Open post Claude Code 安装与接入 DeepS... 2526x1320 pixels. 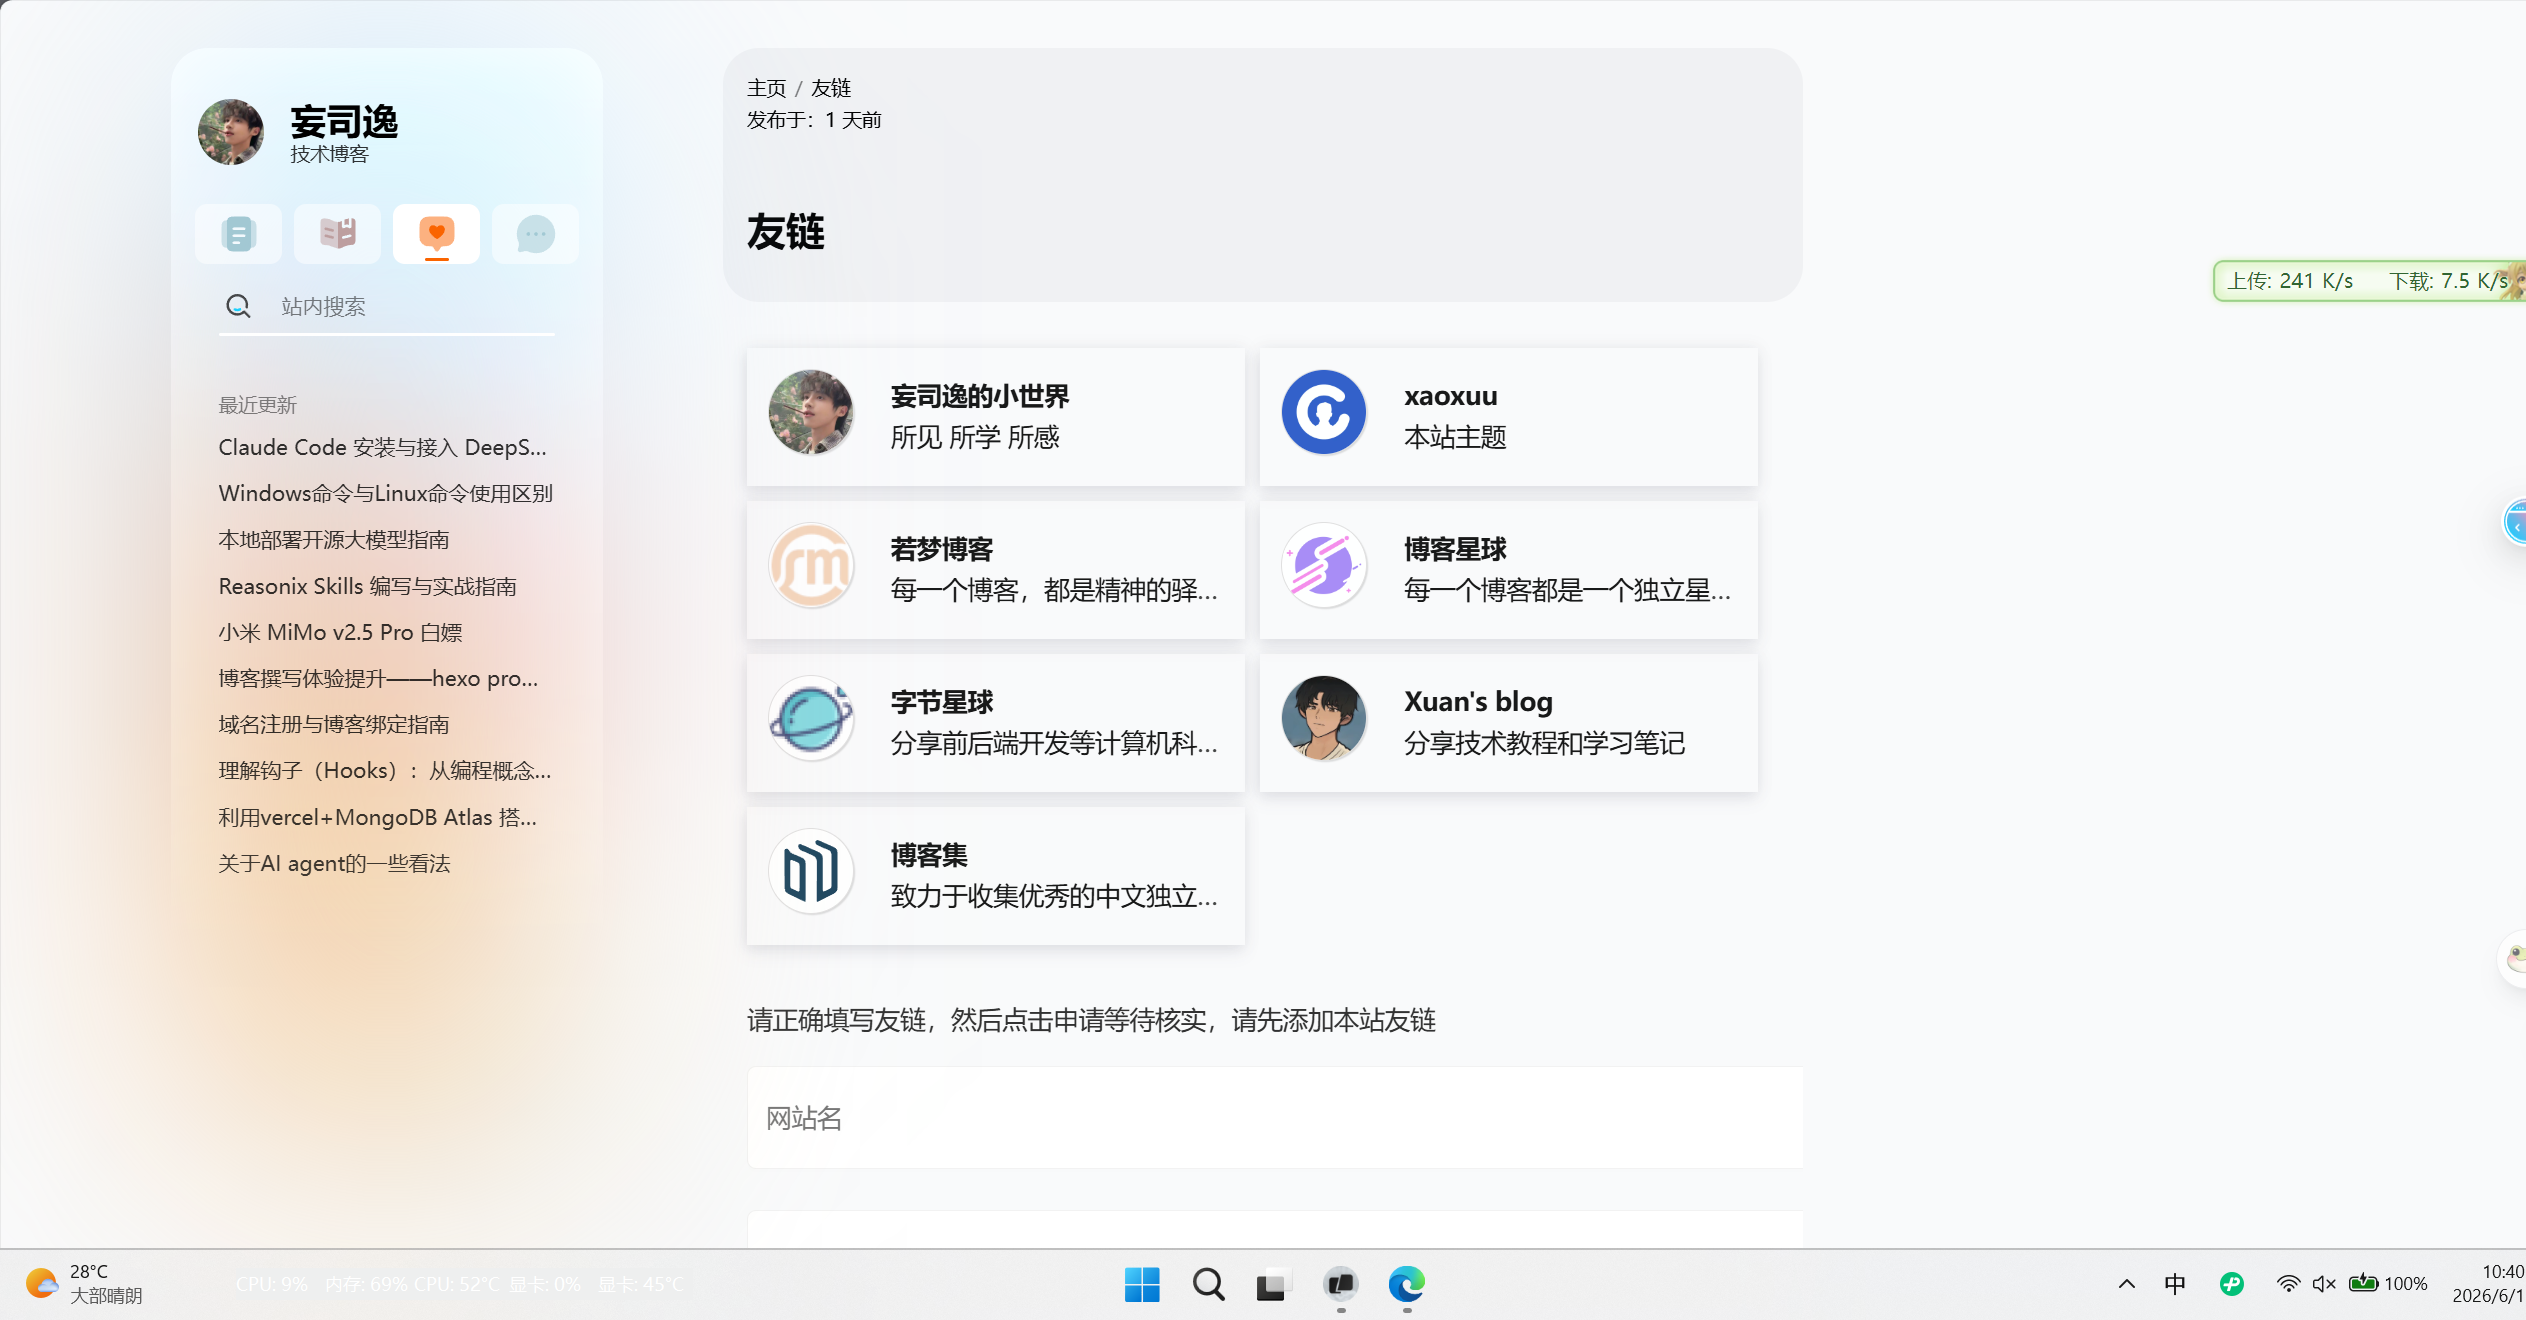coord(383,447)
